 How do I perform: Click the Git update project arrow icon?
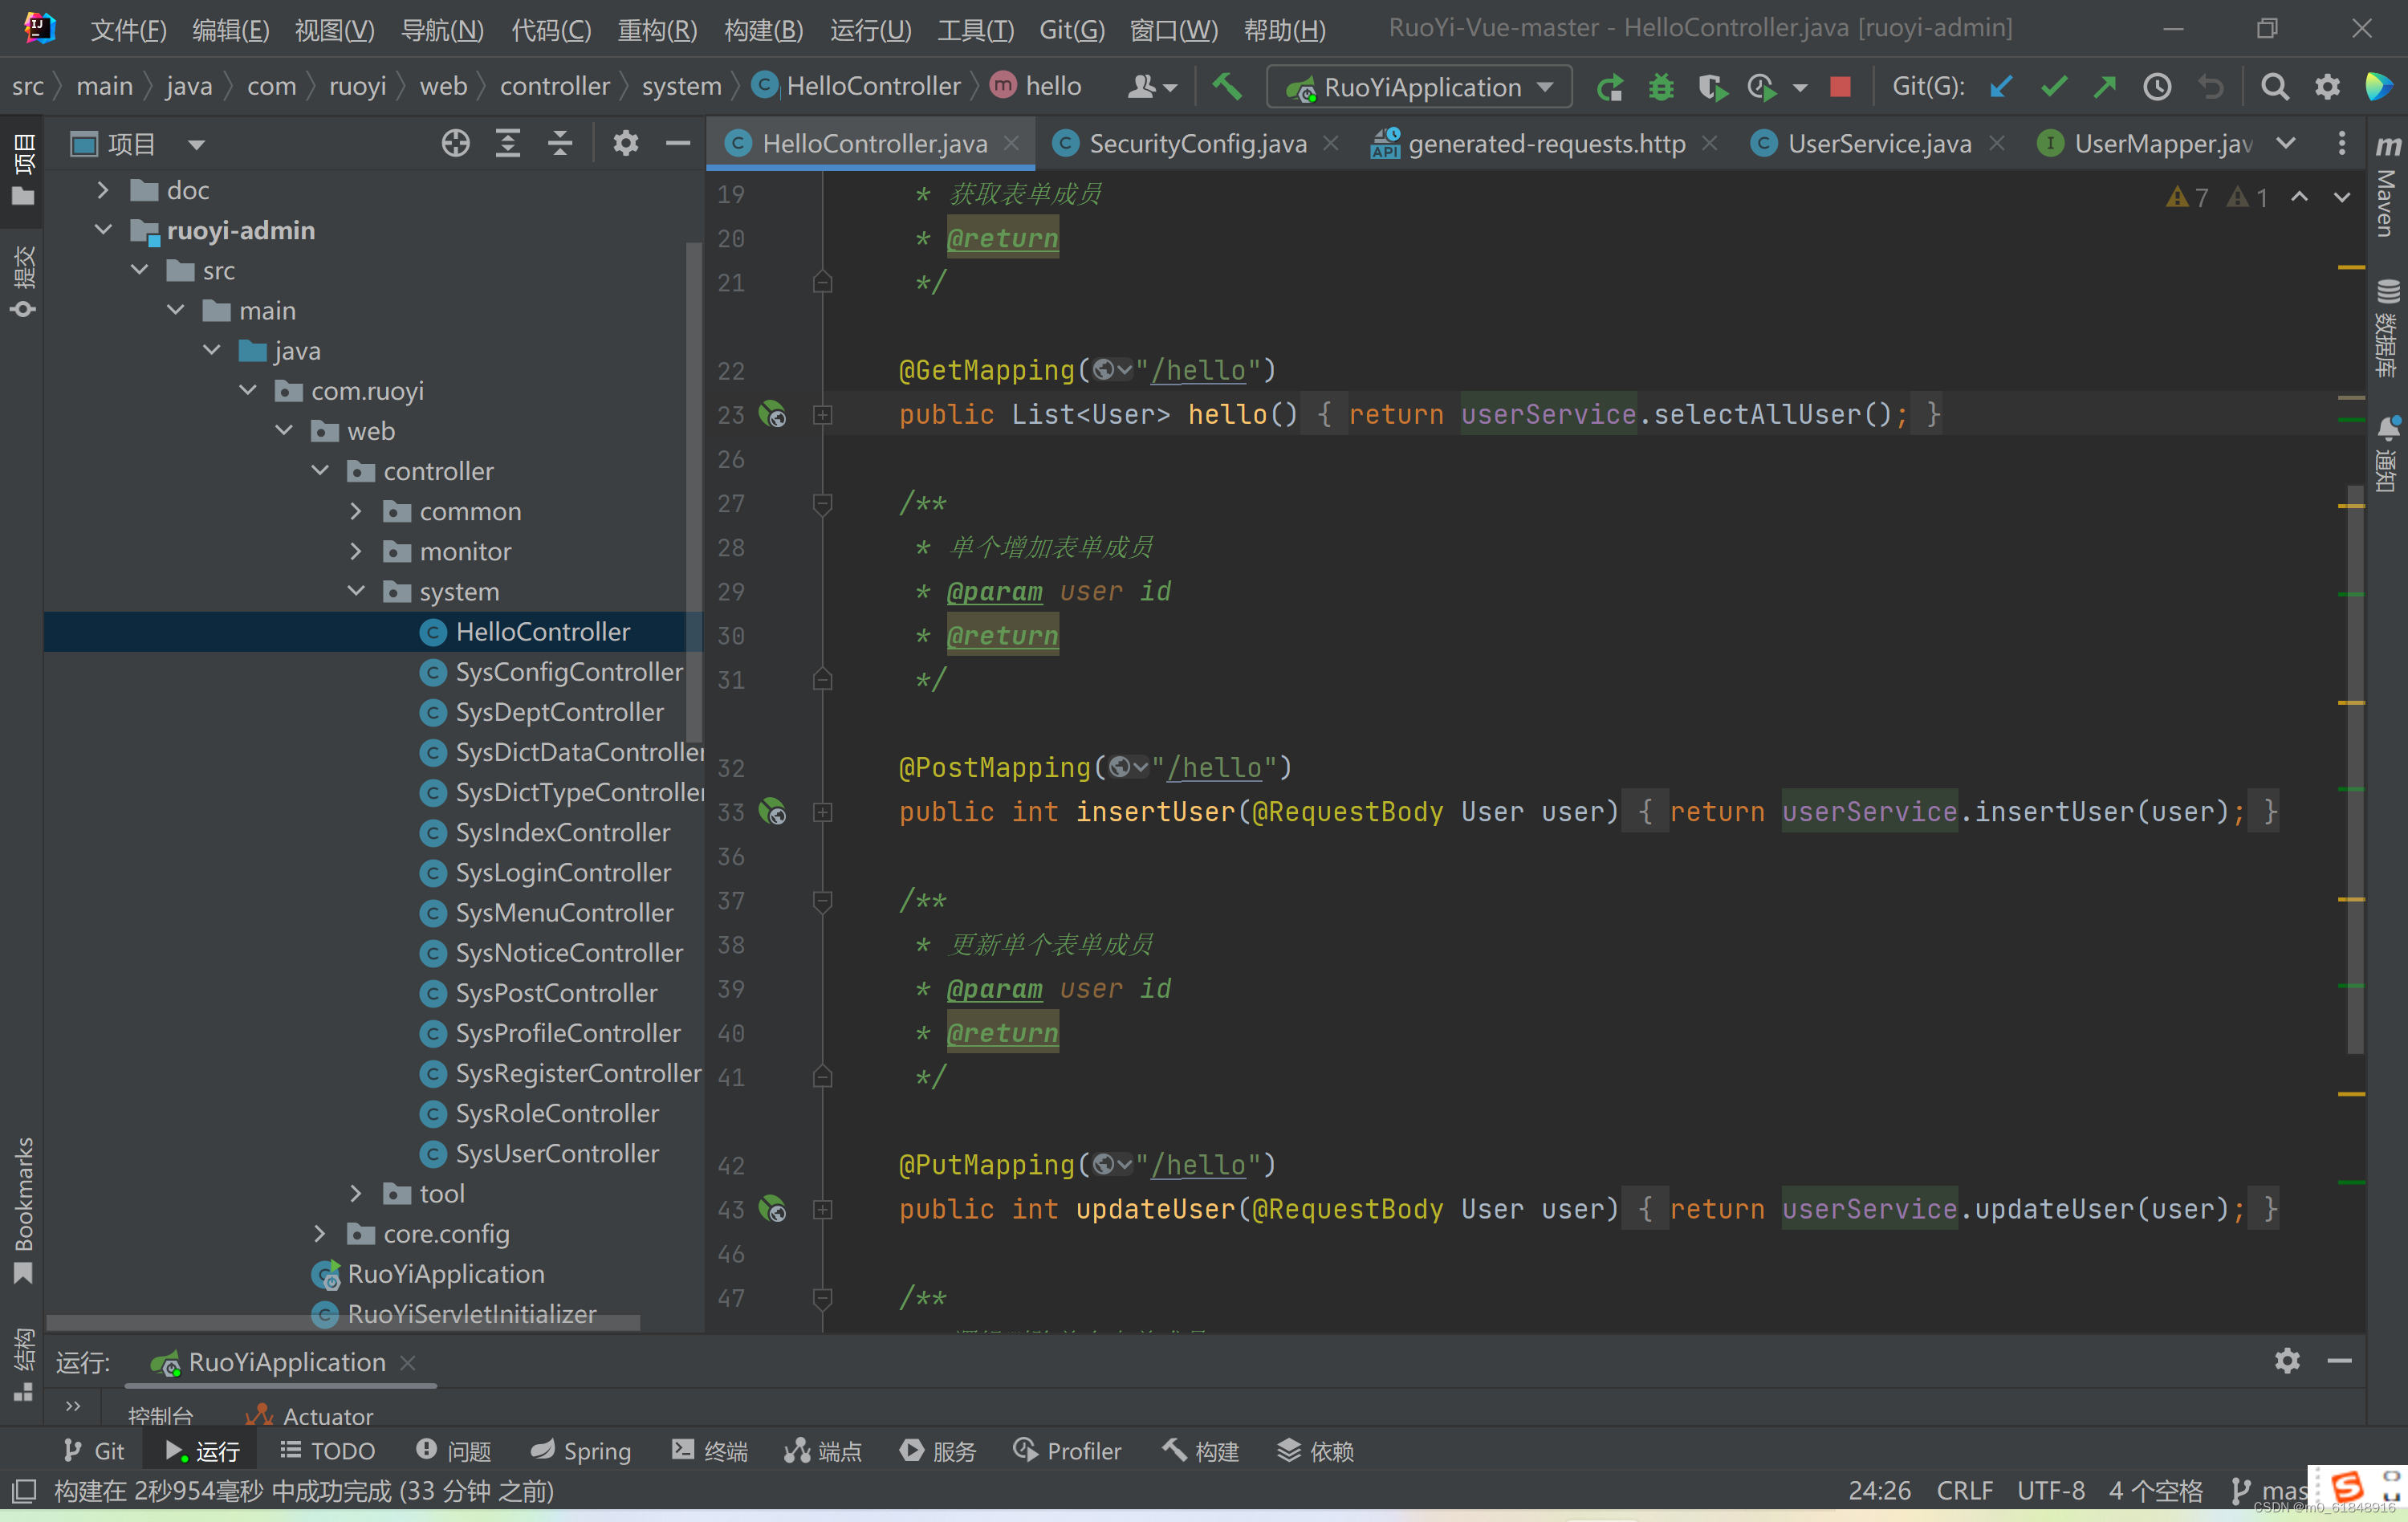point(2000,87)
